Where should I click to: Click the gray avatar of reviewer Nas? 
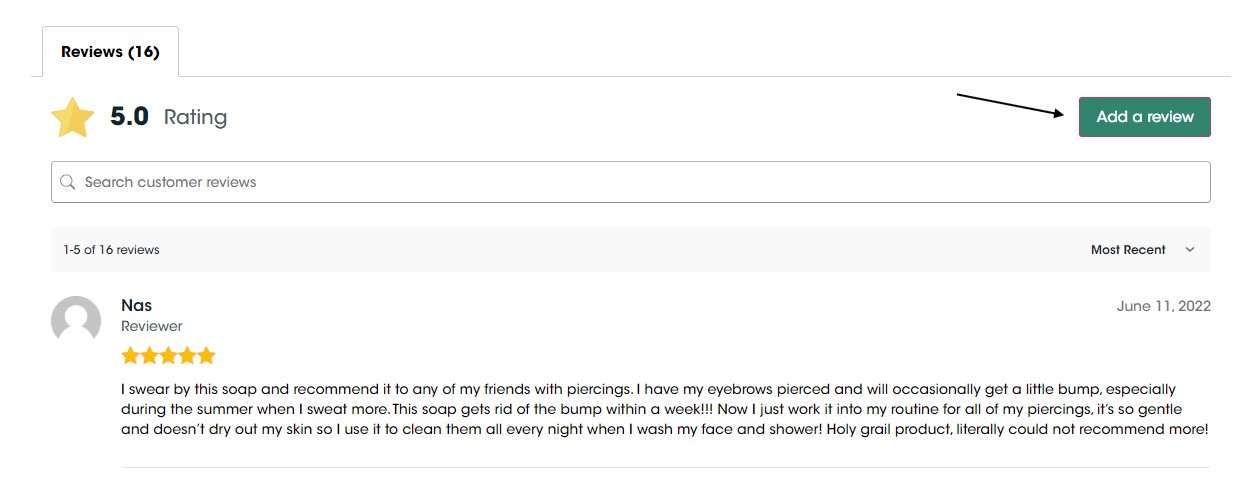pos(76,321)
